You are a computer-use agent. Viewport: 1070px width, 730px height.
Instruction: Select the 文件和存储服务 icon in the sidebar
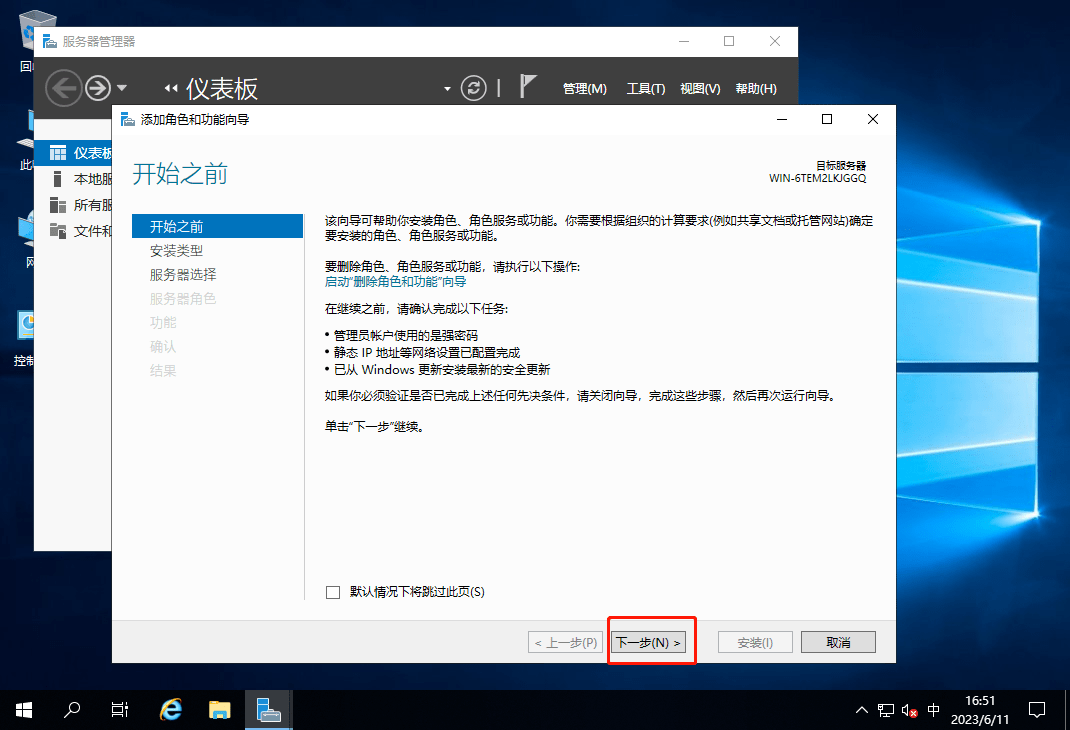coord(58,231)
